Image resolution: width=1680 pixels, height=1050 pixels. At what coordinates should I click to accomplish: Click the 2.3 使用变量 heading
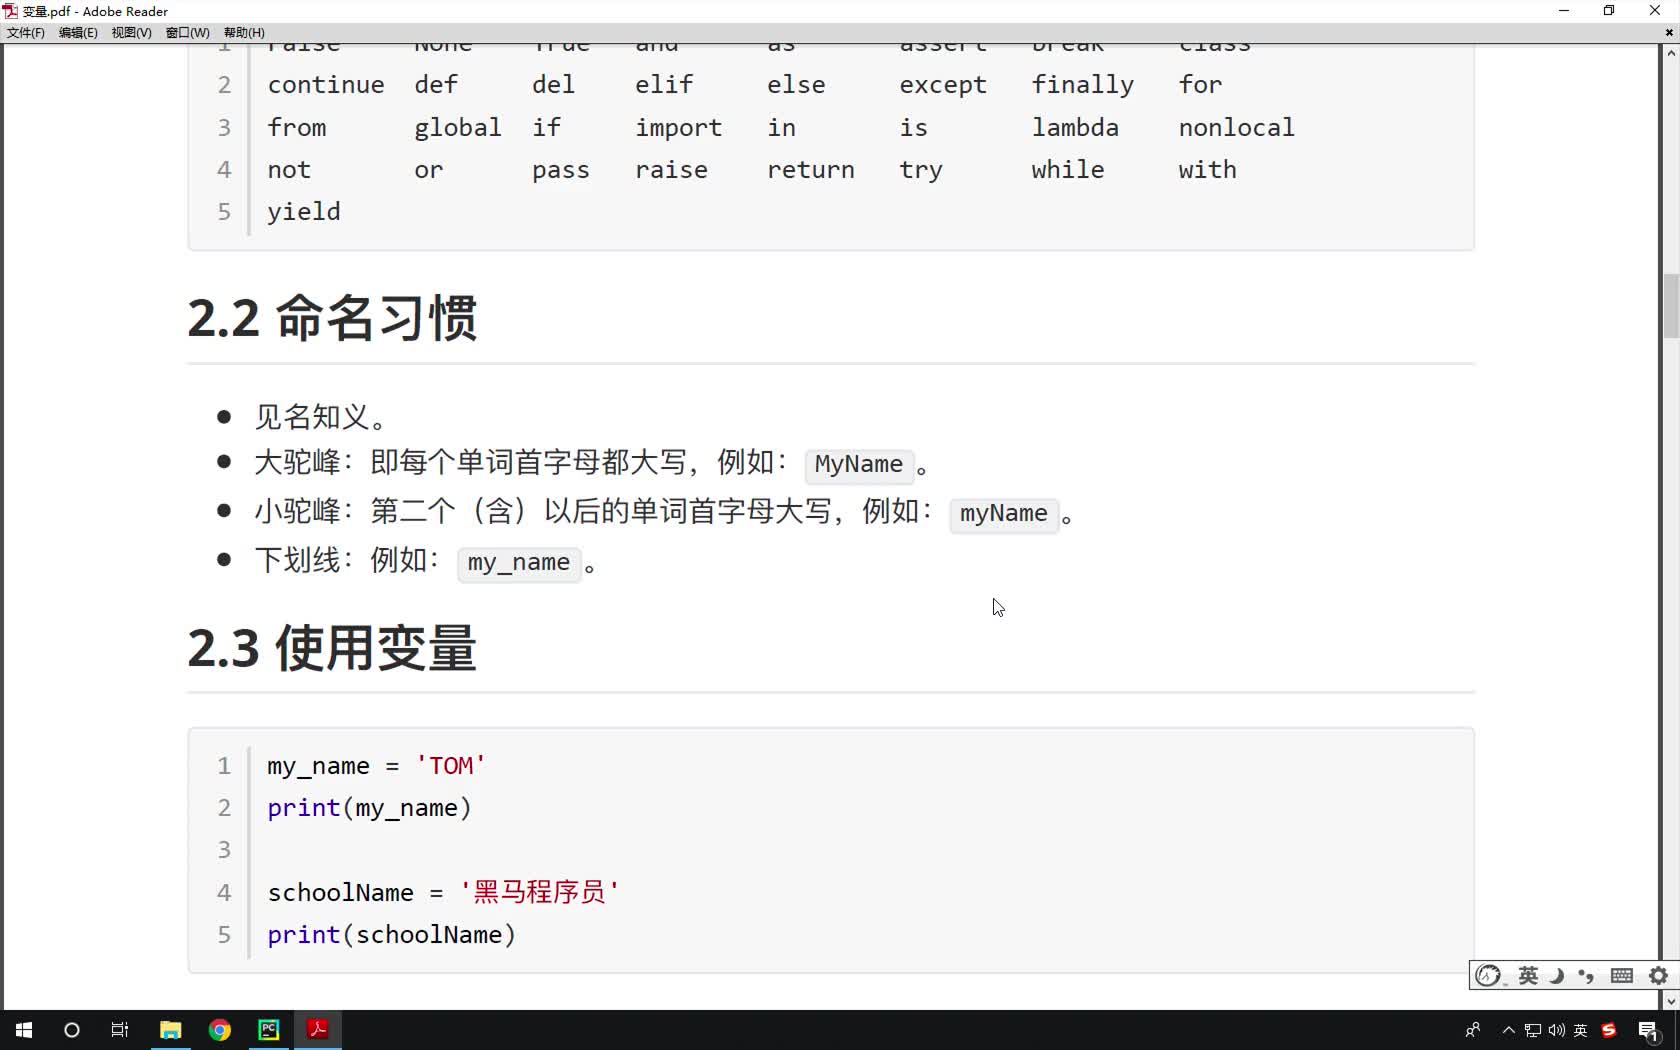click(332, 647)
